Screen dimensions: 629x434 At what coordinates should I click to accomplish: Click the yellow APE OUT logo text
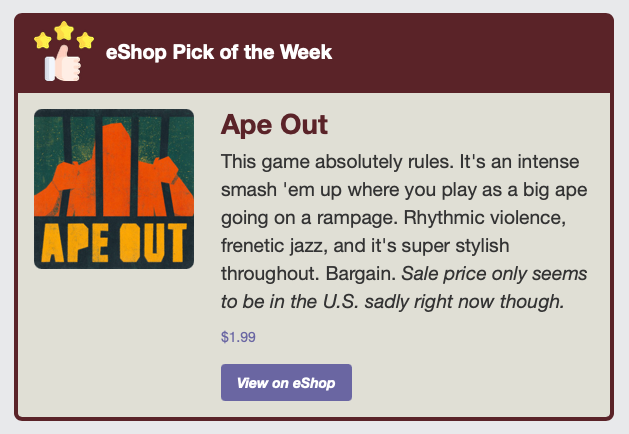point(113,240)
